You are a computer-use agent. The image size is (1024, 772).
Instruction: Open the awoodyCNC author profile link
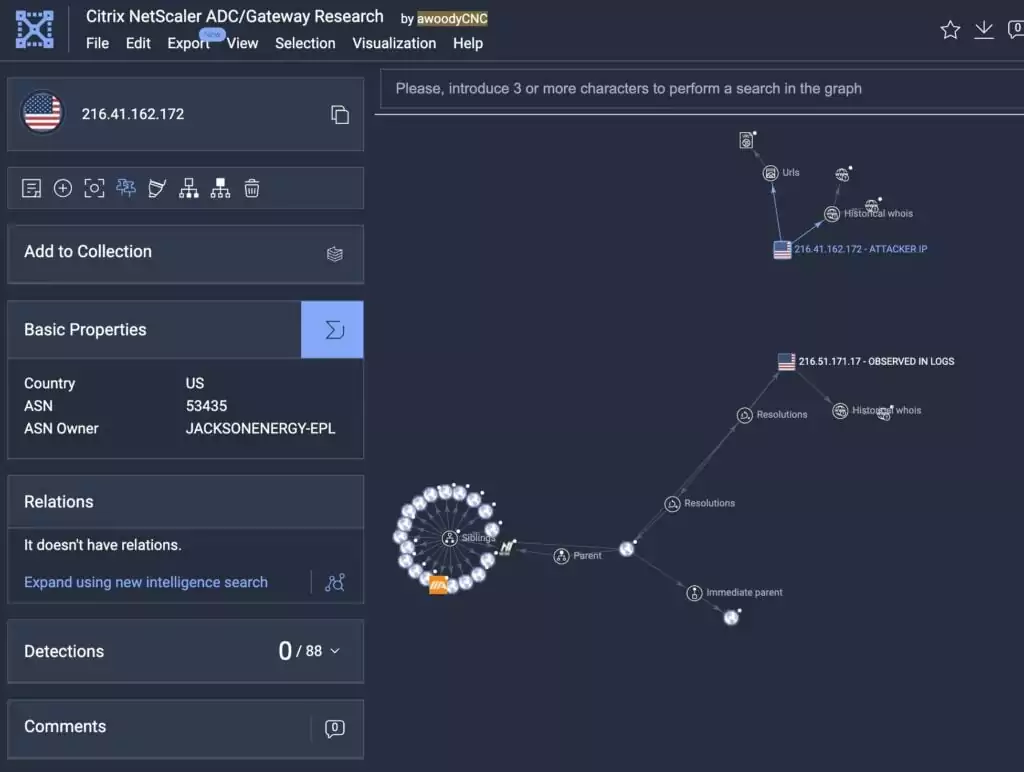452,19
